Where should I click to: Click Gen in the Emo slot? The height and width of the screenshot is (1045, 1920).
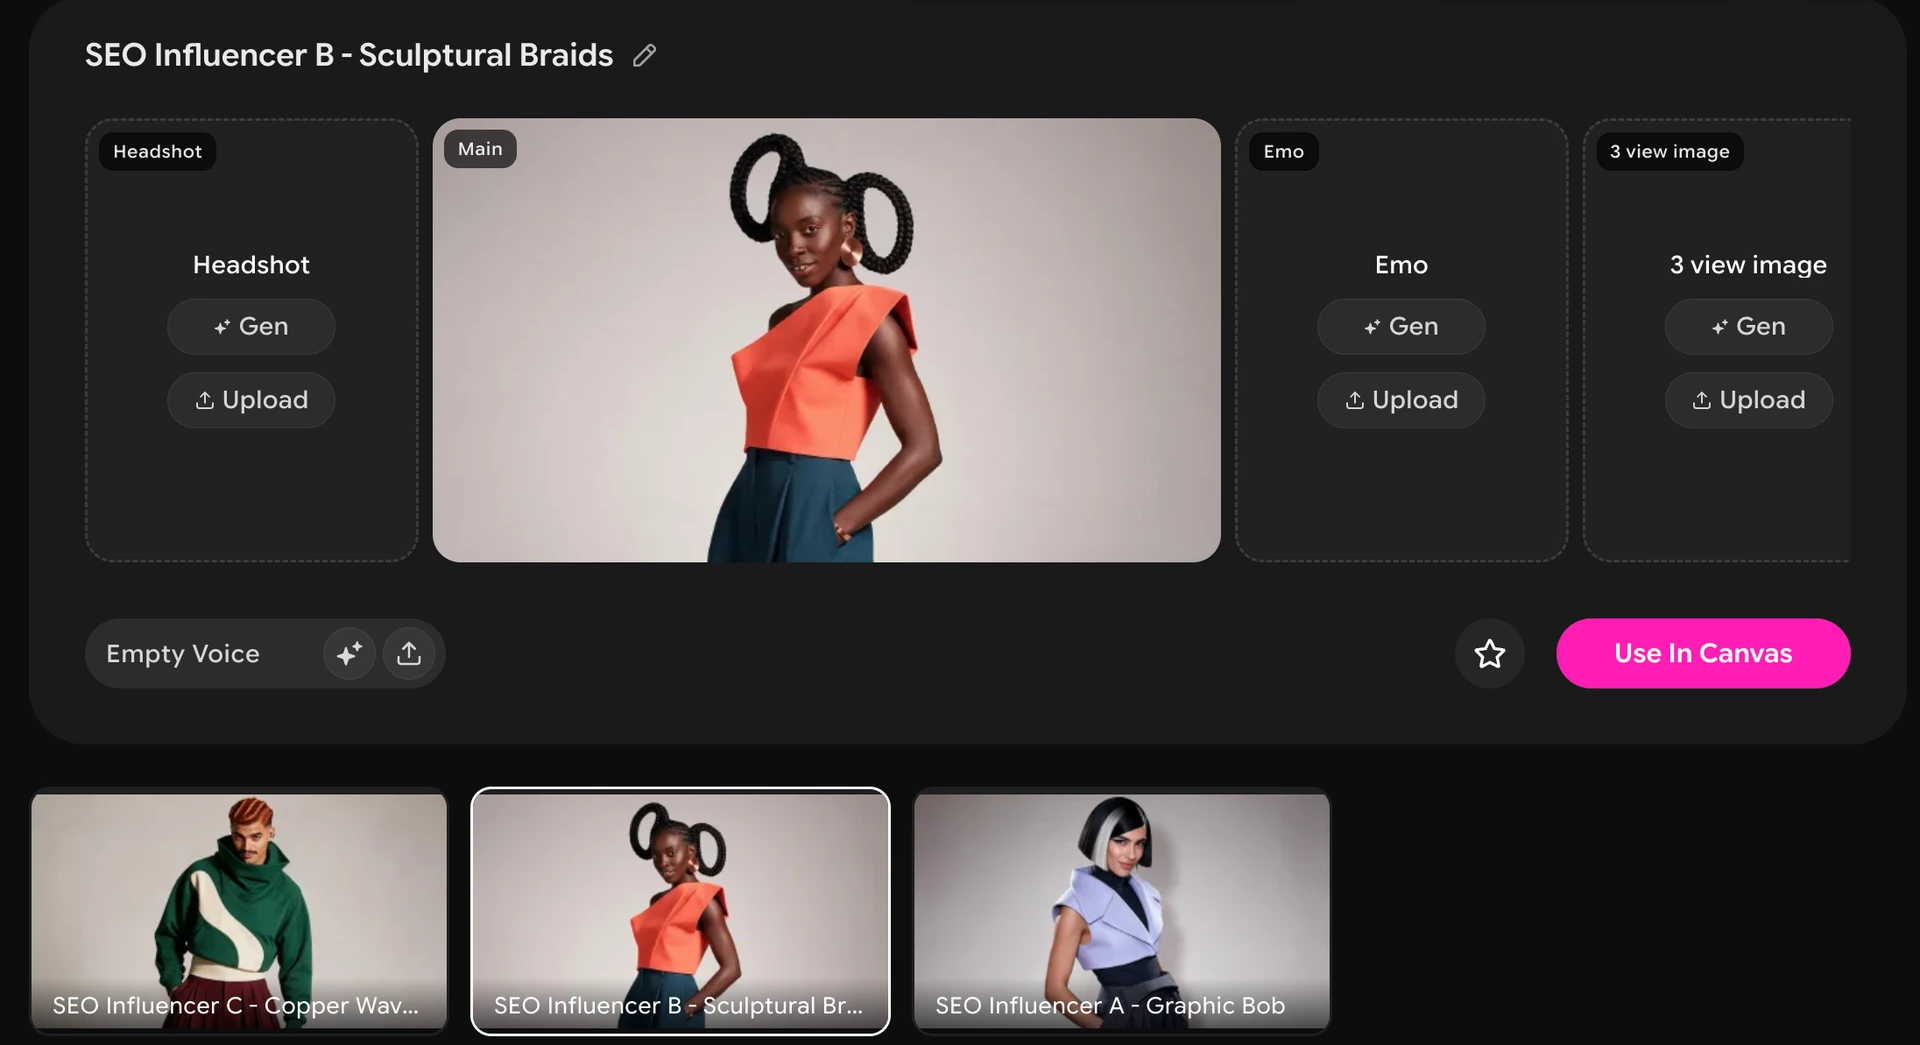(x=1401, y=327)
